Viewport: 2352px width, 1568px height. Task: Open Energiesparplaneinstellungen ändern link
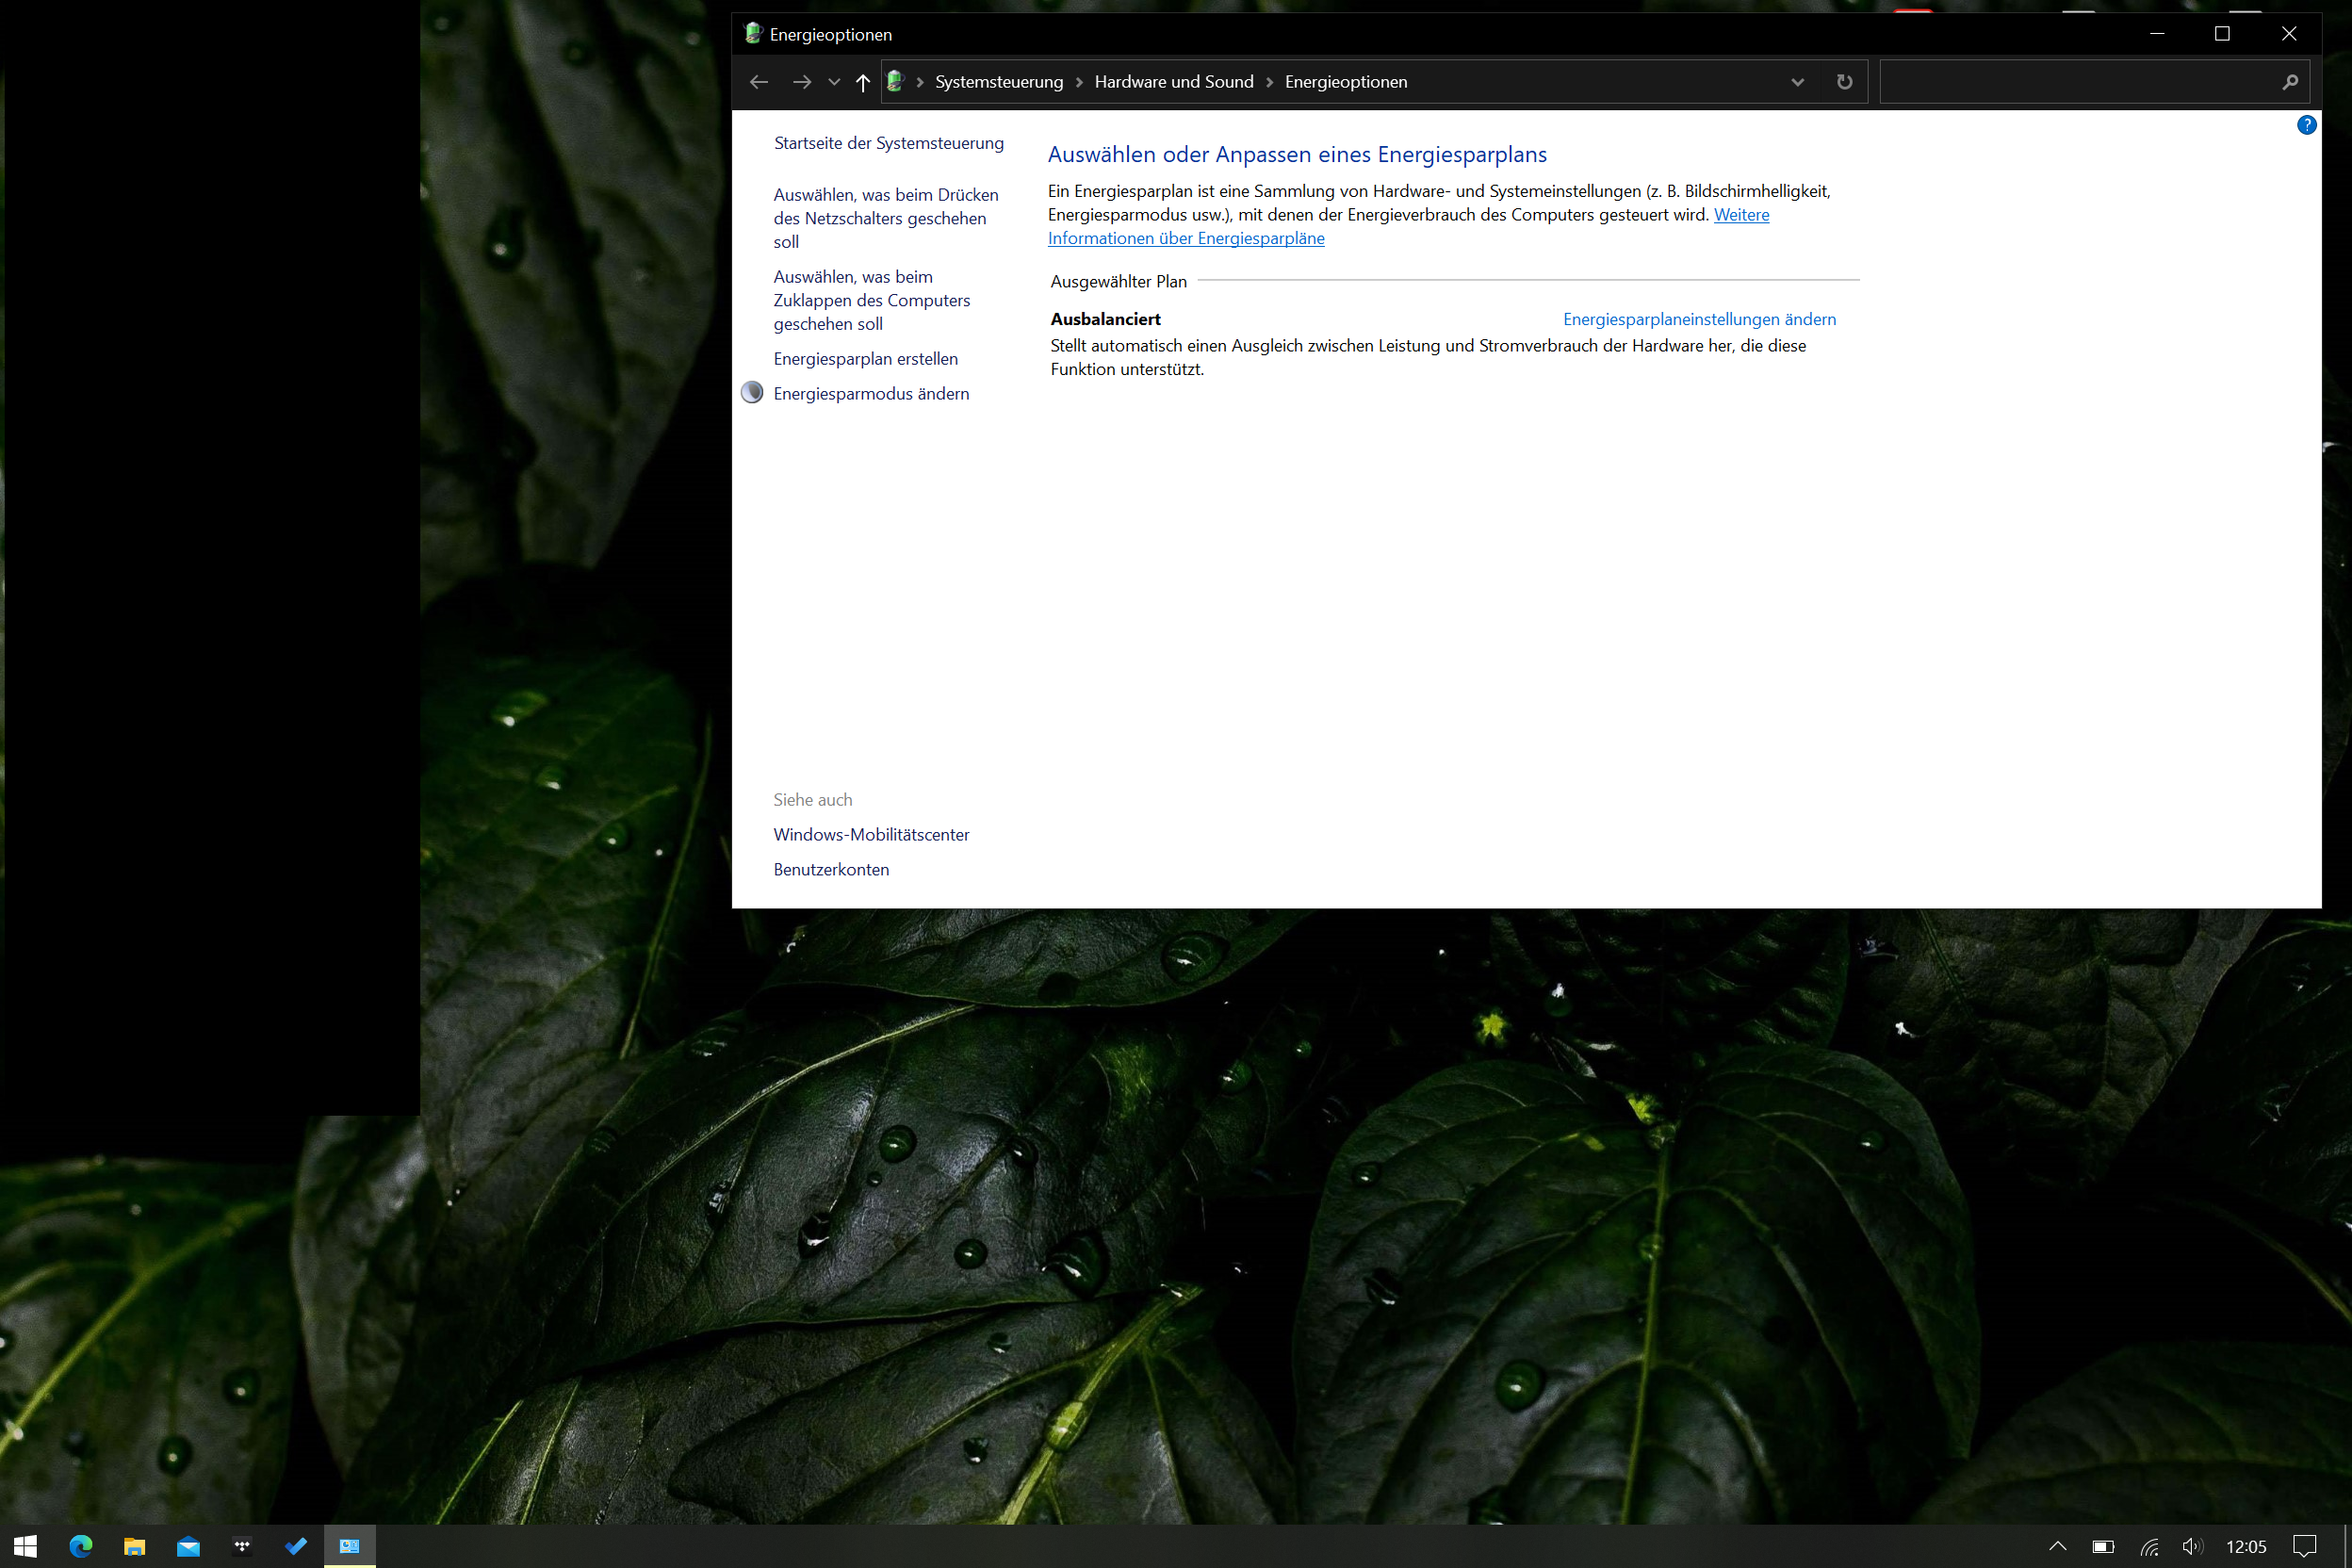[1699, 319]
